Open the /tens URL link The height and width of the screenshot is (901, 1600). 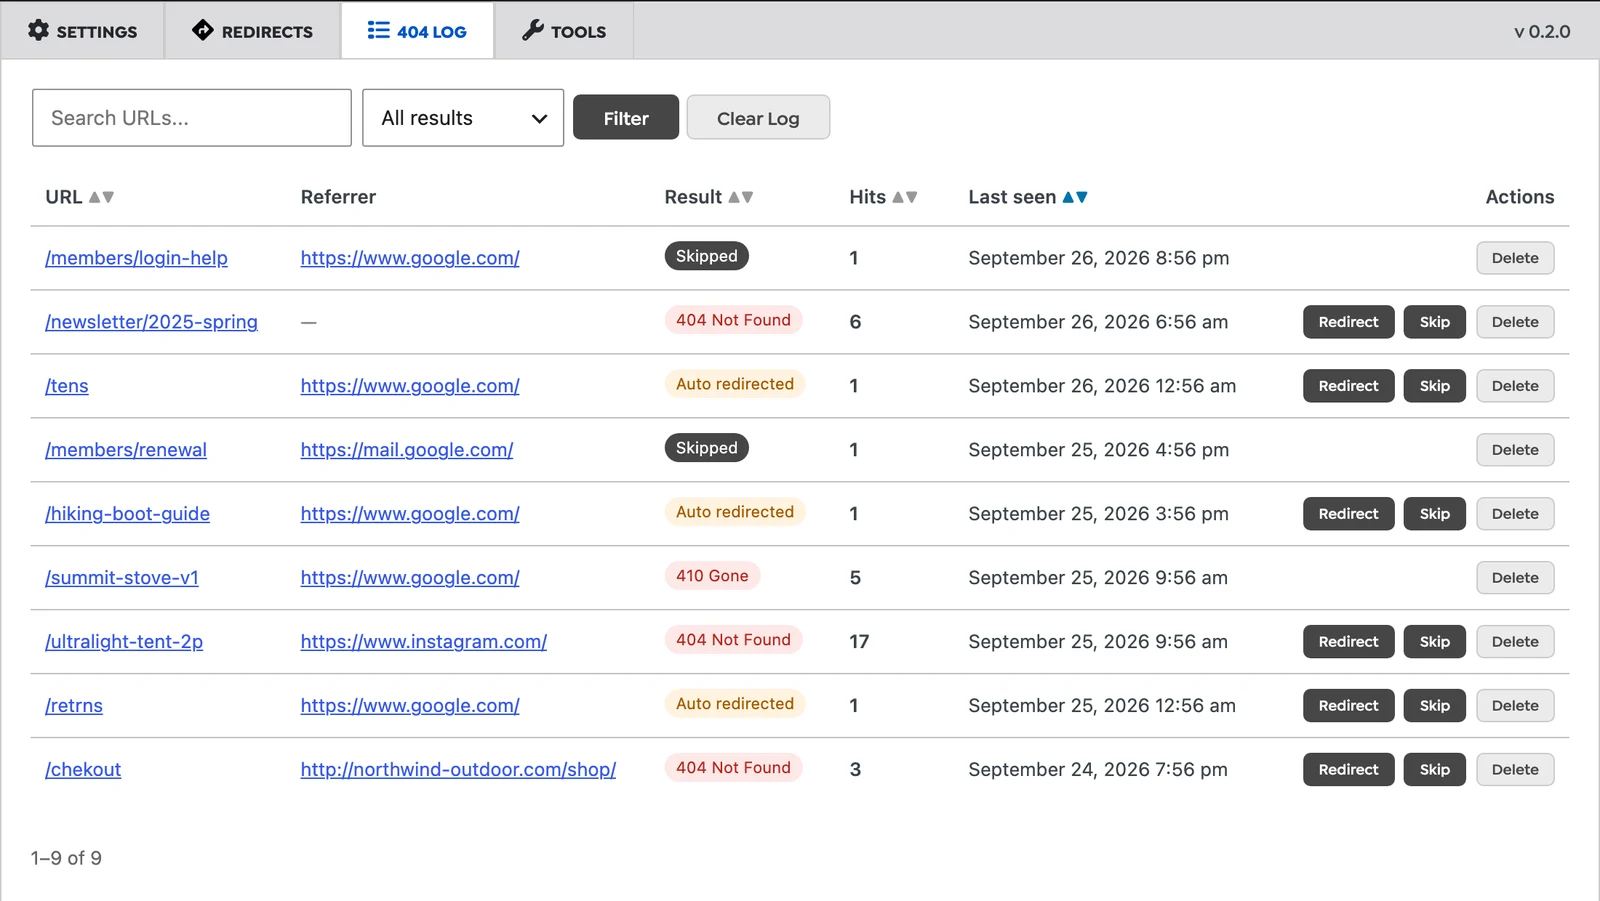point(67,386)
